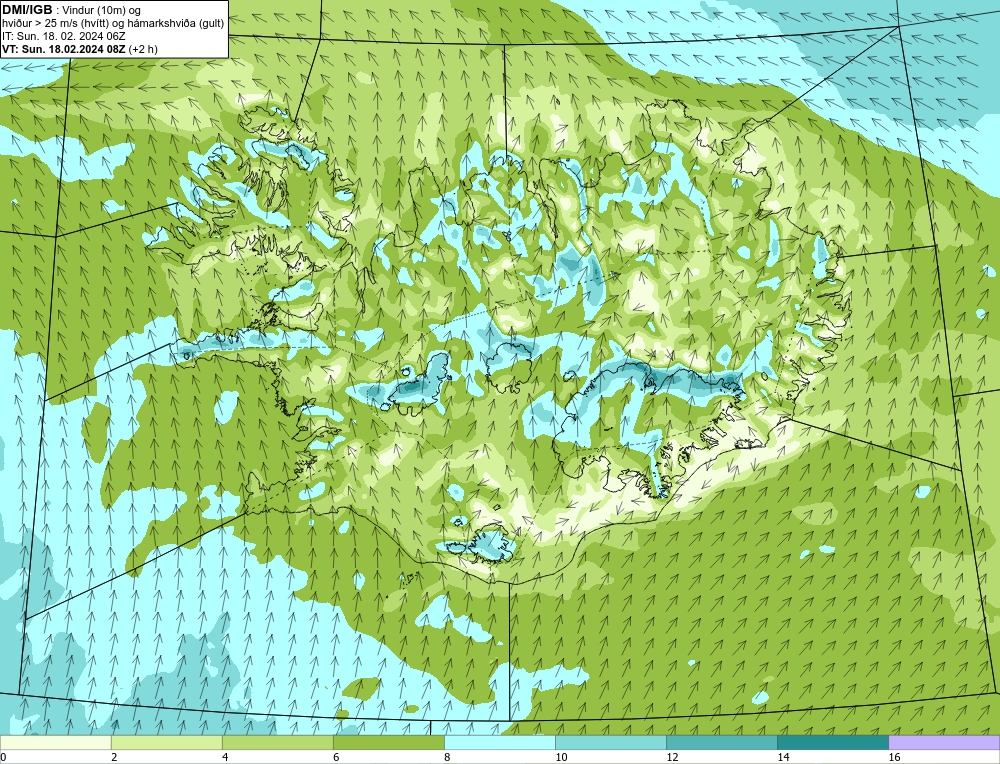Select the 10–12 m/s cyan legend swatch

coord(610,742)
